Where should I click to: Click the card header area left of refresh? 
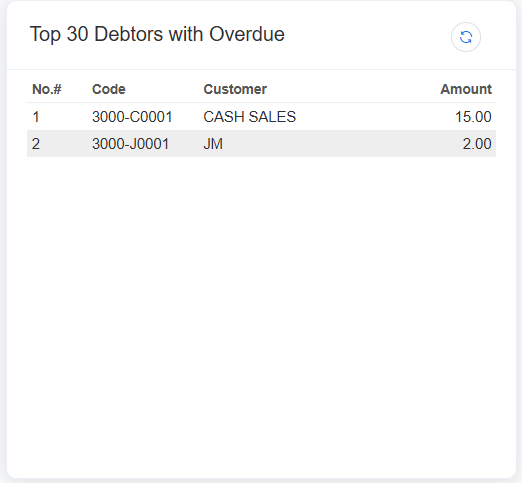click(x=367, y=35)
